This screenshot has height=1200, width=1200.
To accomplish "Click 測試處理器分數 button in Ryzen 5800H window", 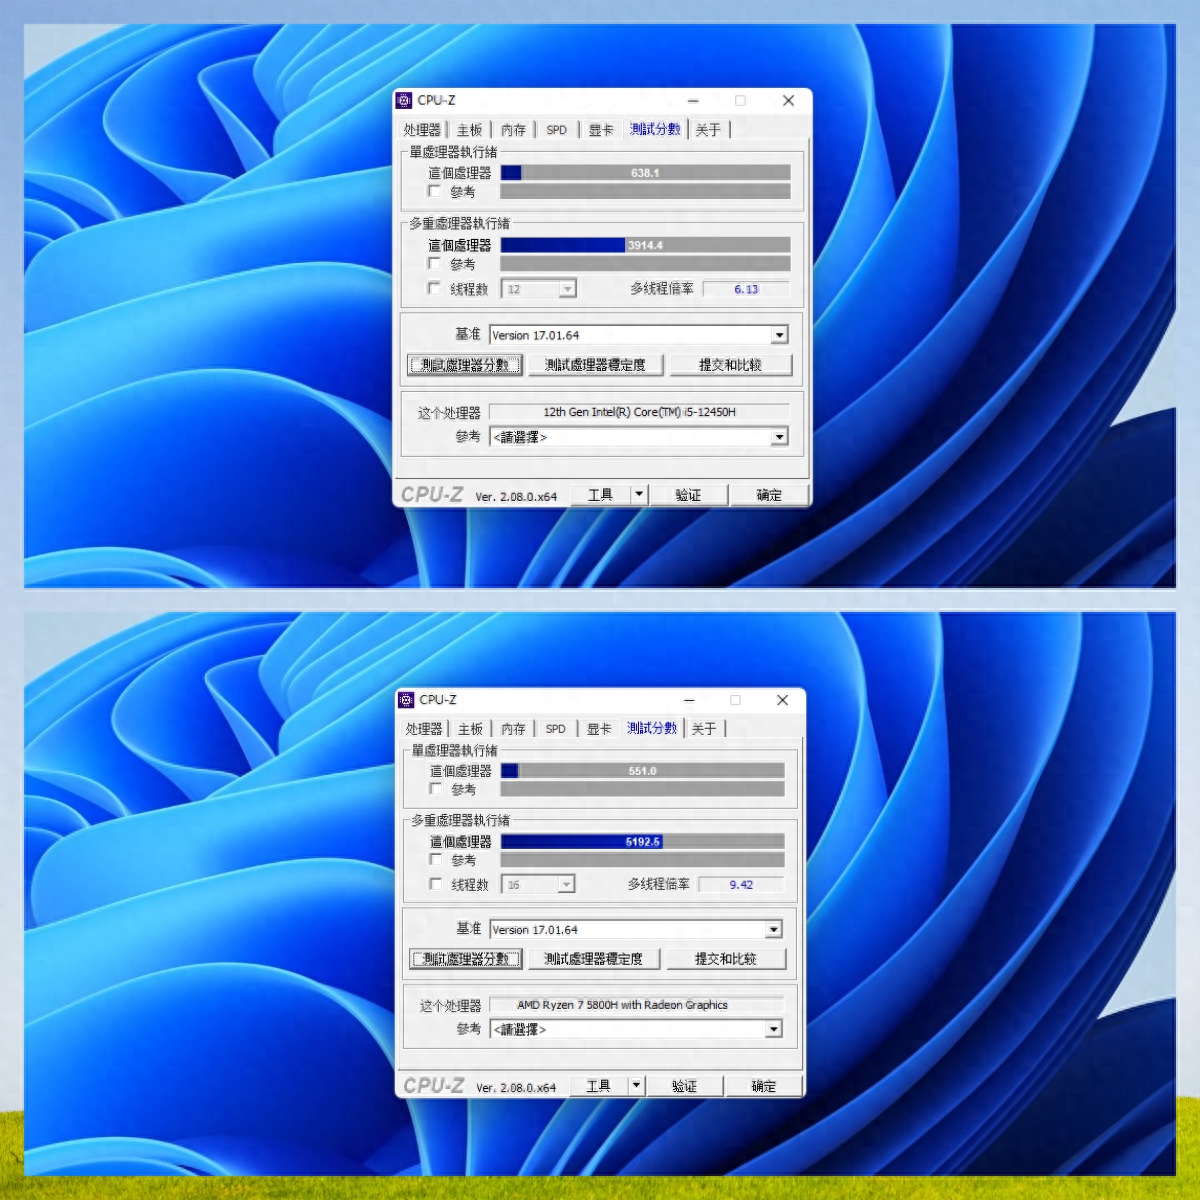I will [466, 959].
